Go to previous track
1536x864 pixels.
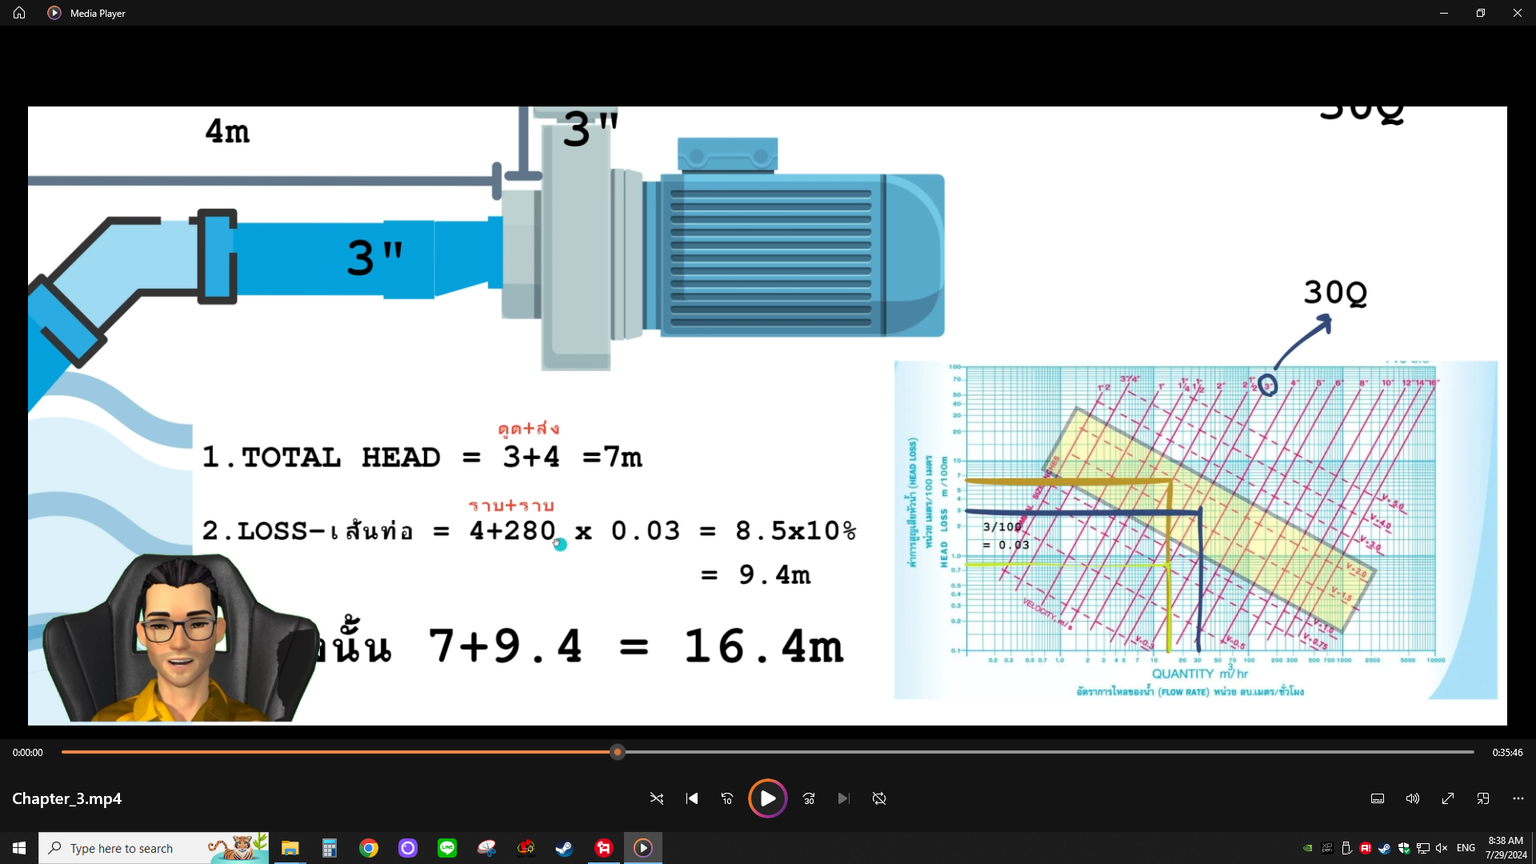point(692,798)
